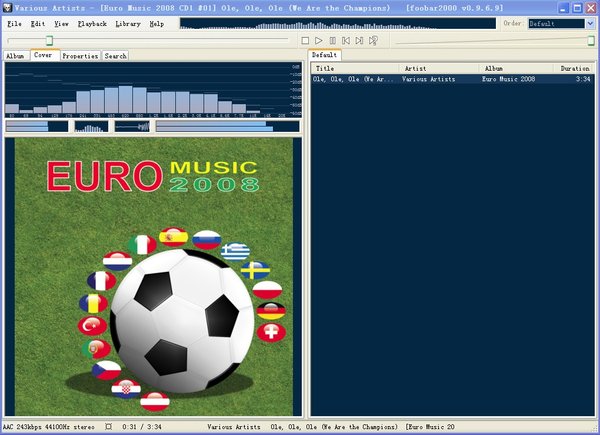Go to the previous track
The image size is (600, 435).
346,41
